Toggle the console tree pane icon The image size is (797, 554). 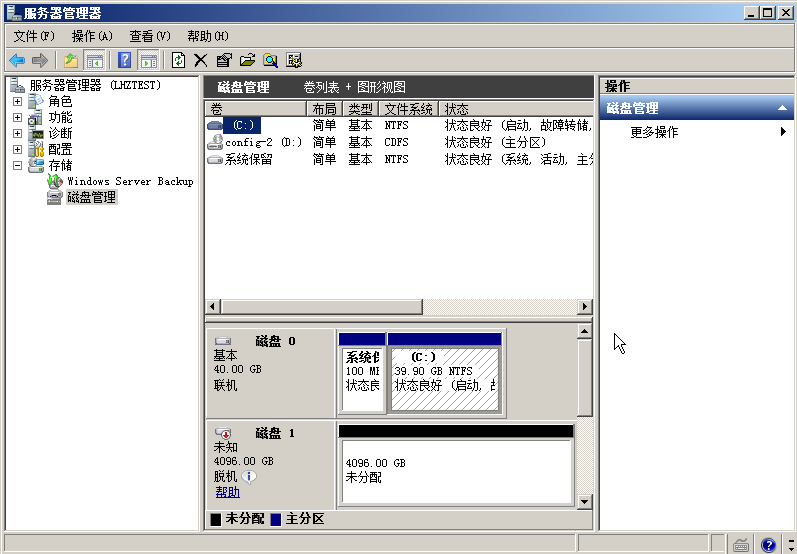(94, 60)
